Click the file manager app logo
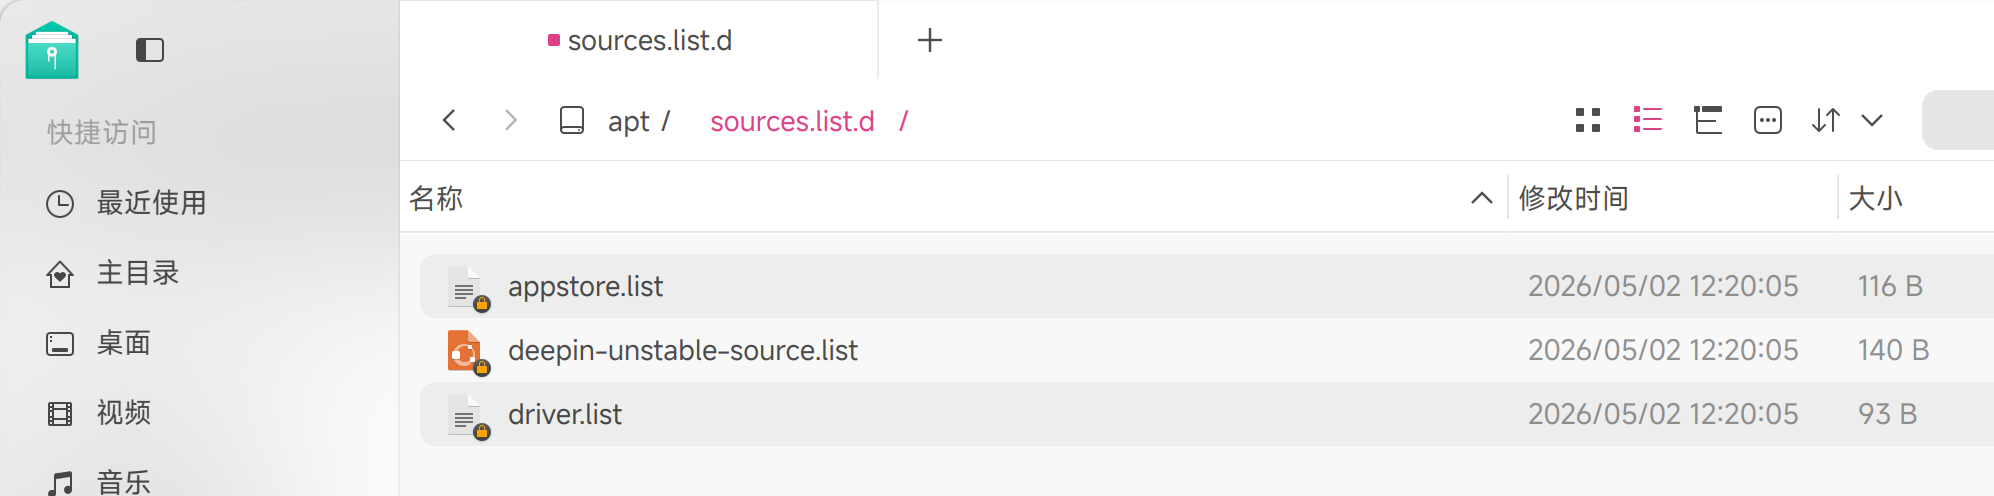 (x=52, y=50)
